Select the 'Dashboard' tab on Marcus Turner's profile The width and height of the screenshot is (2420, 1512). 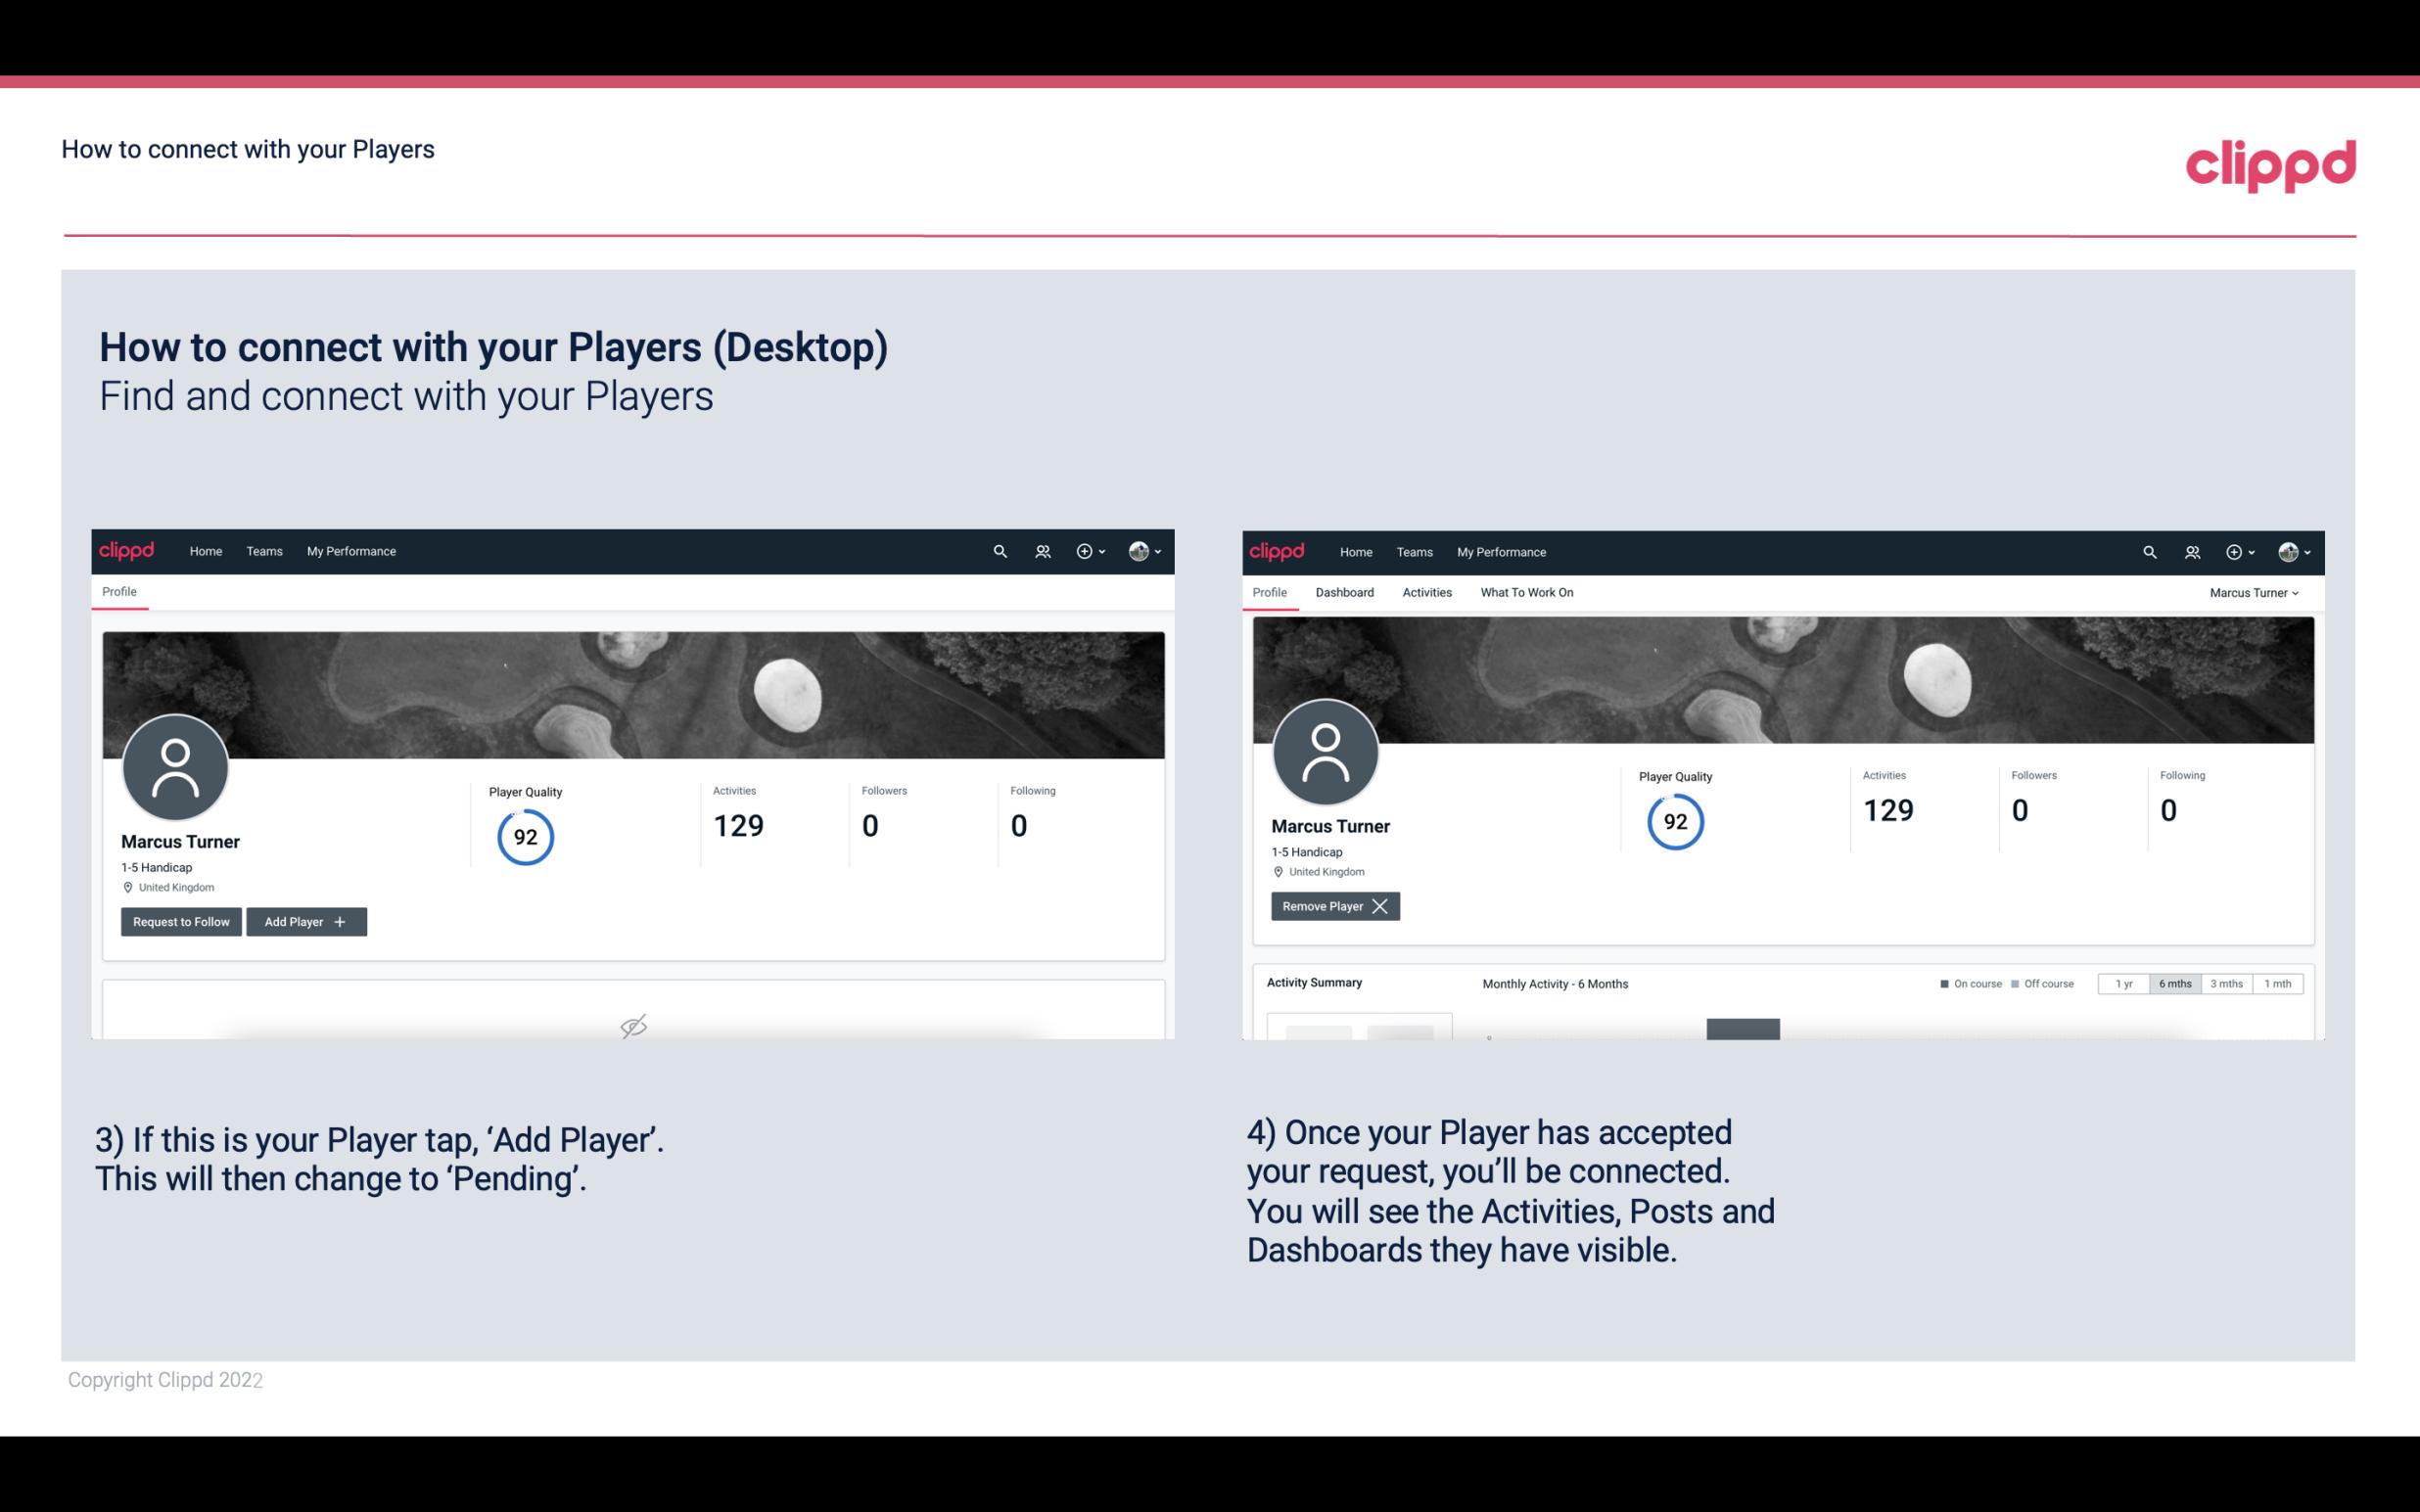click(x=1343, y=592)
